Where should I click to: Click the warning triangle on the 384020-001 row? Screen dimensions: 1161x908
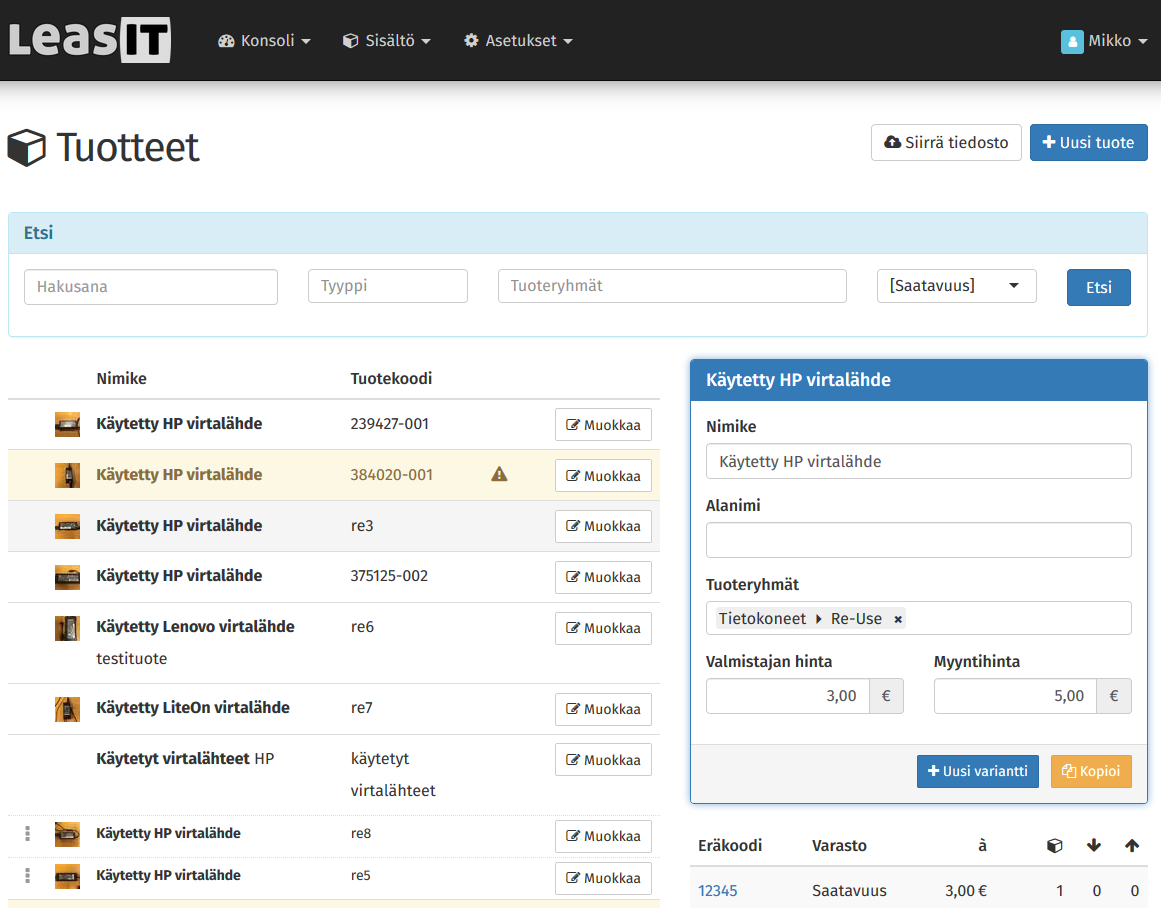tap(500, 474)
